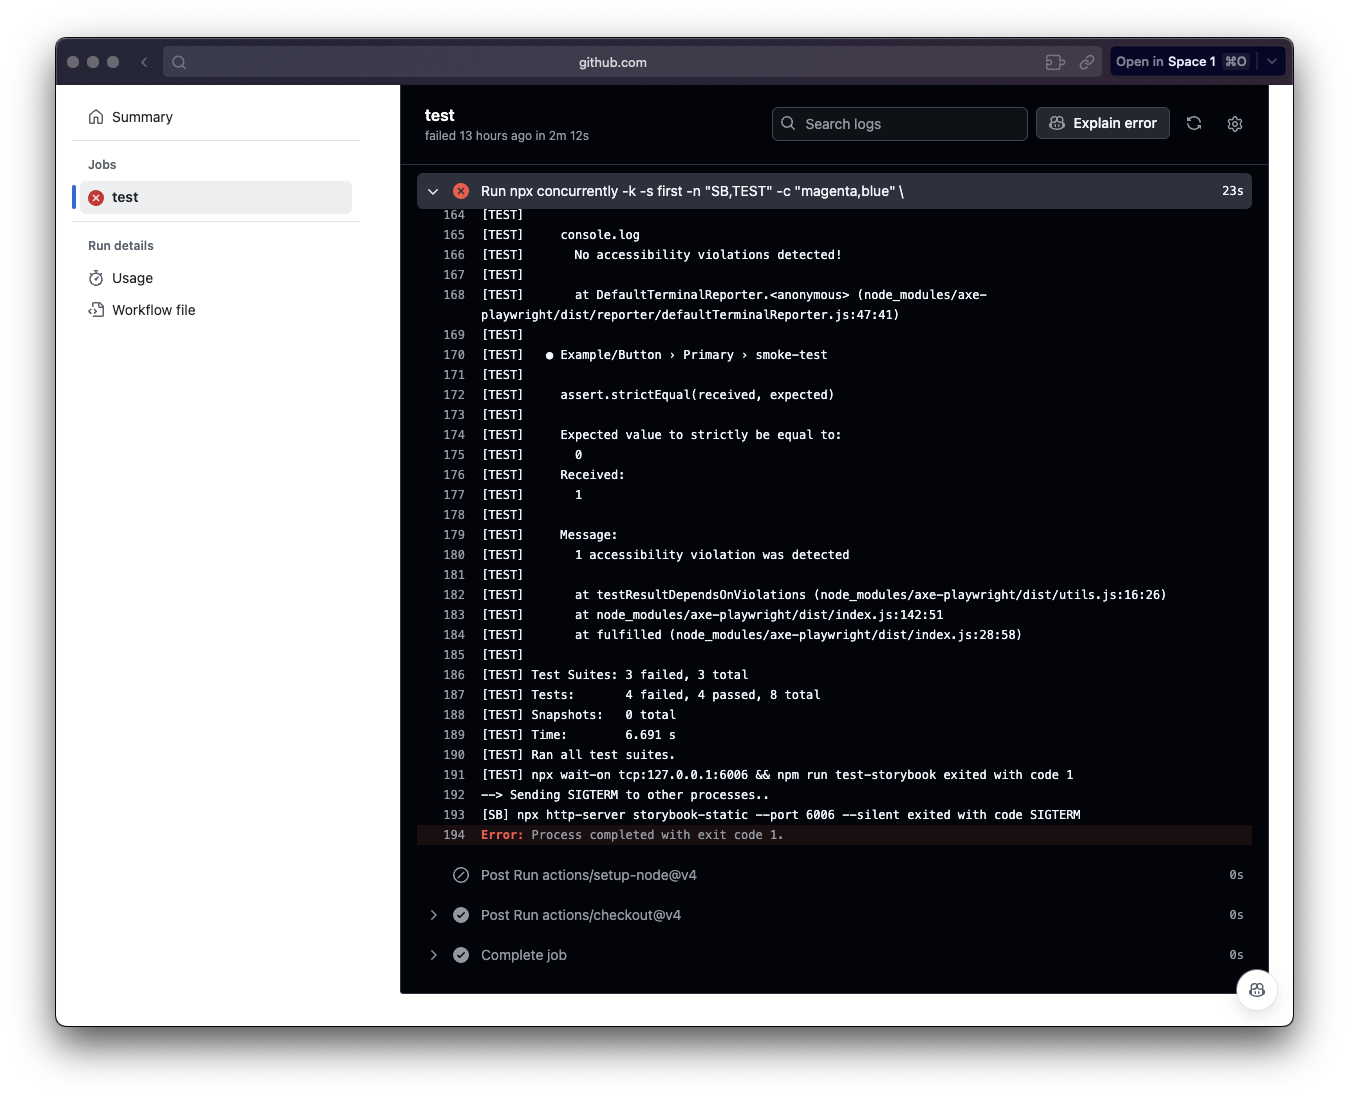Open the Usage run details
Screen dimensions: 1349x1100
pos(132,278)
